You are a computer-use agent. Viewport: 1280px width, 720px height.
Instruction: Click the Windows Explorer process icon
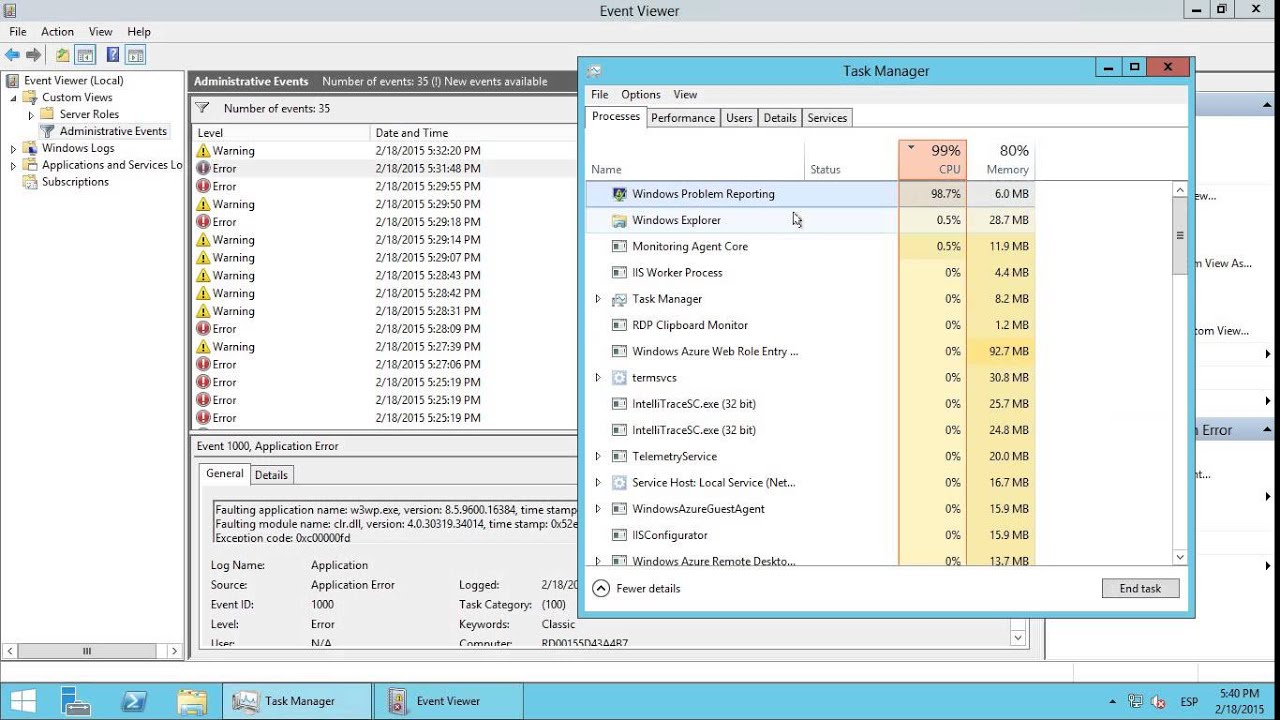pos(619,220)
